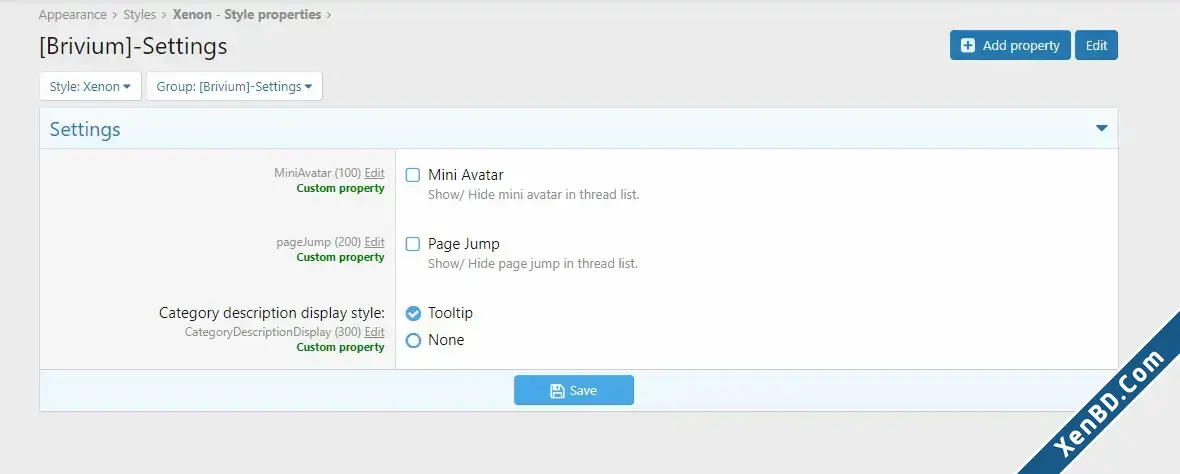The height and width of the screenshot is (474, 1180).
Task: Collapse the Settings section arrow
Action: (1102, 129)
